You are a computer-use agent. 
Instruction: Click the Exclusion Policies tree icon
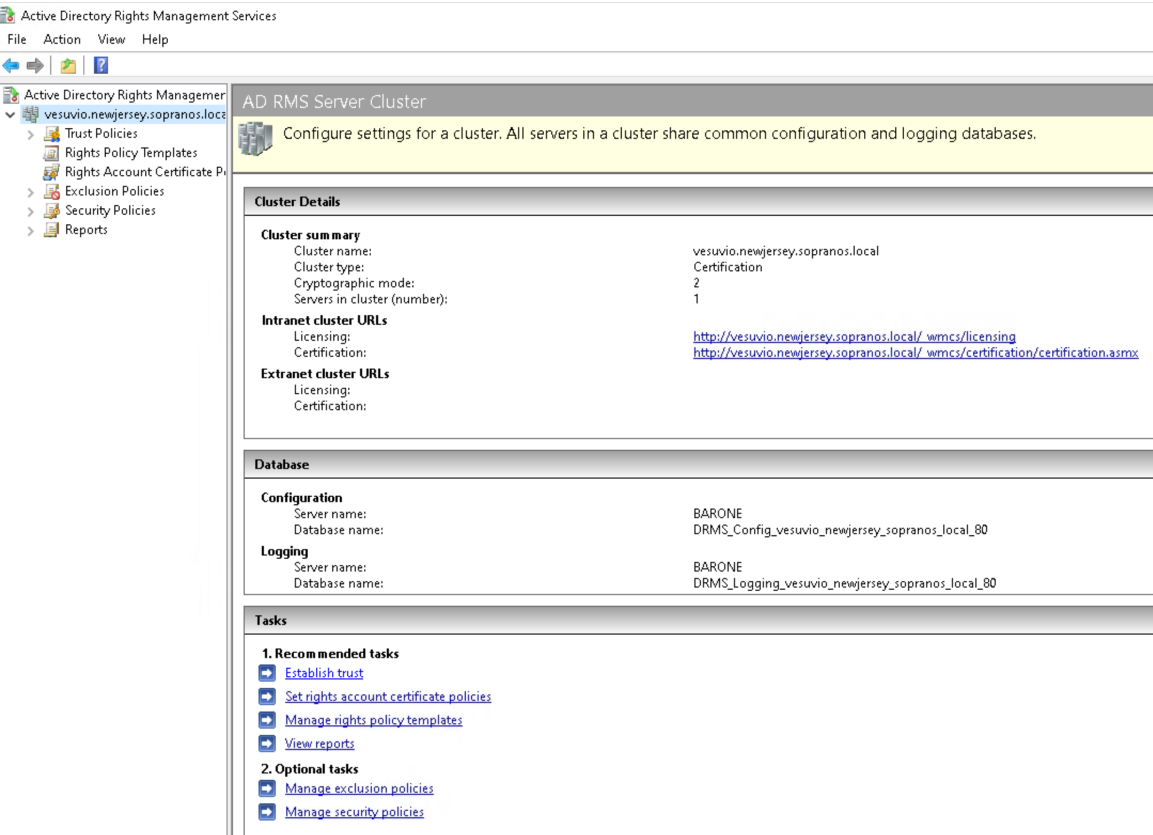[51, 191]
